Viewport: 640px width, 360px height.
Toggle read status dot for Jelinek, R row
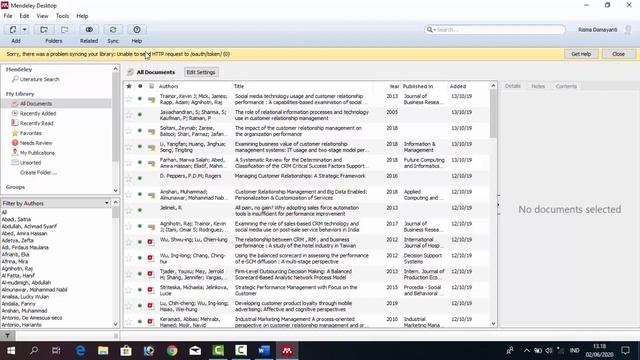(140, 210)
